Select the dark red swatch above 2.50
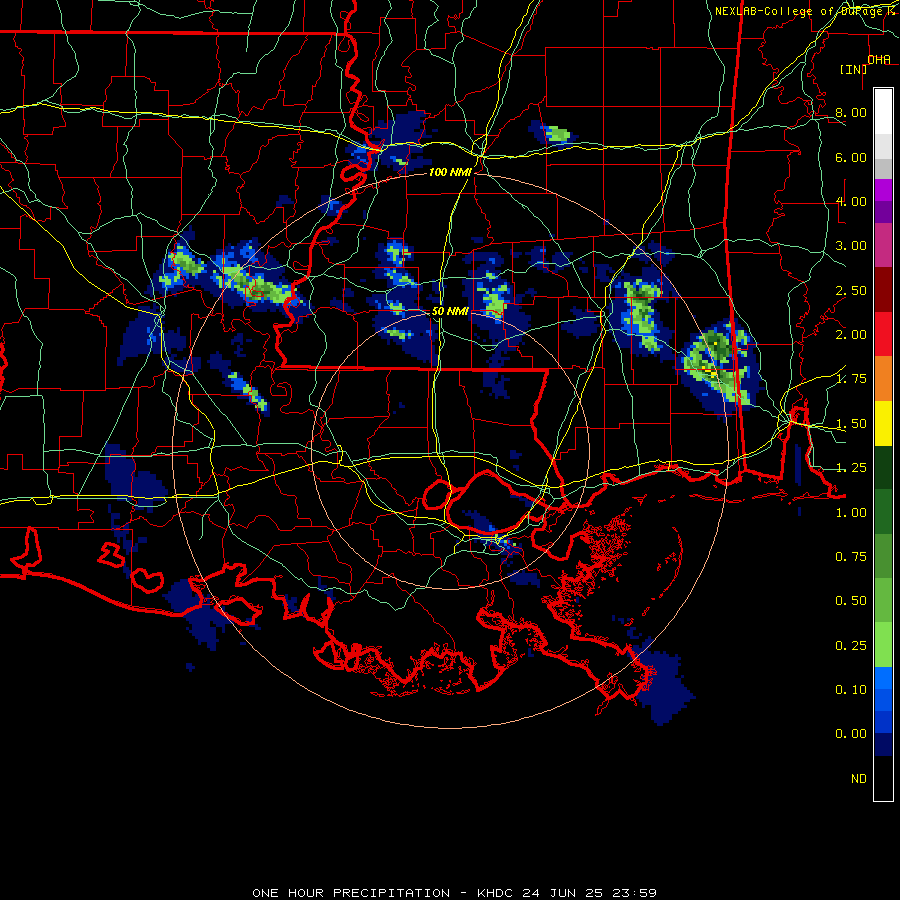Image resolution: width=900 pixels, height=900 pixels. pos(883,290)
